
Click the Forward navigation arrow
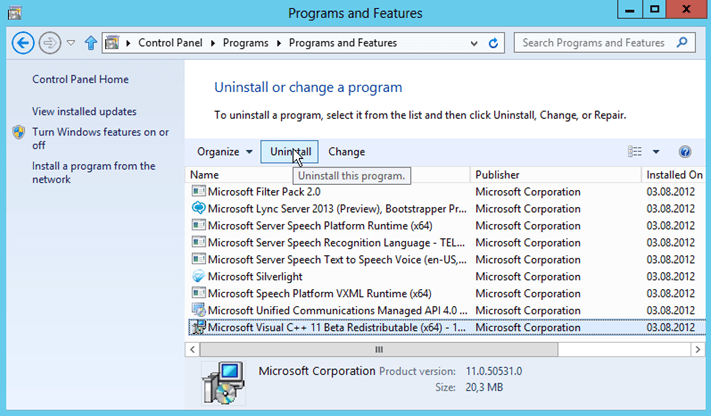click(x=49, y=43)
